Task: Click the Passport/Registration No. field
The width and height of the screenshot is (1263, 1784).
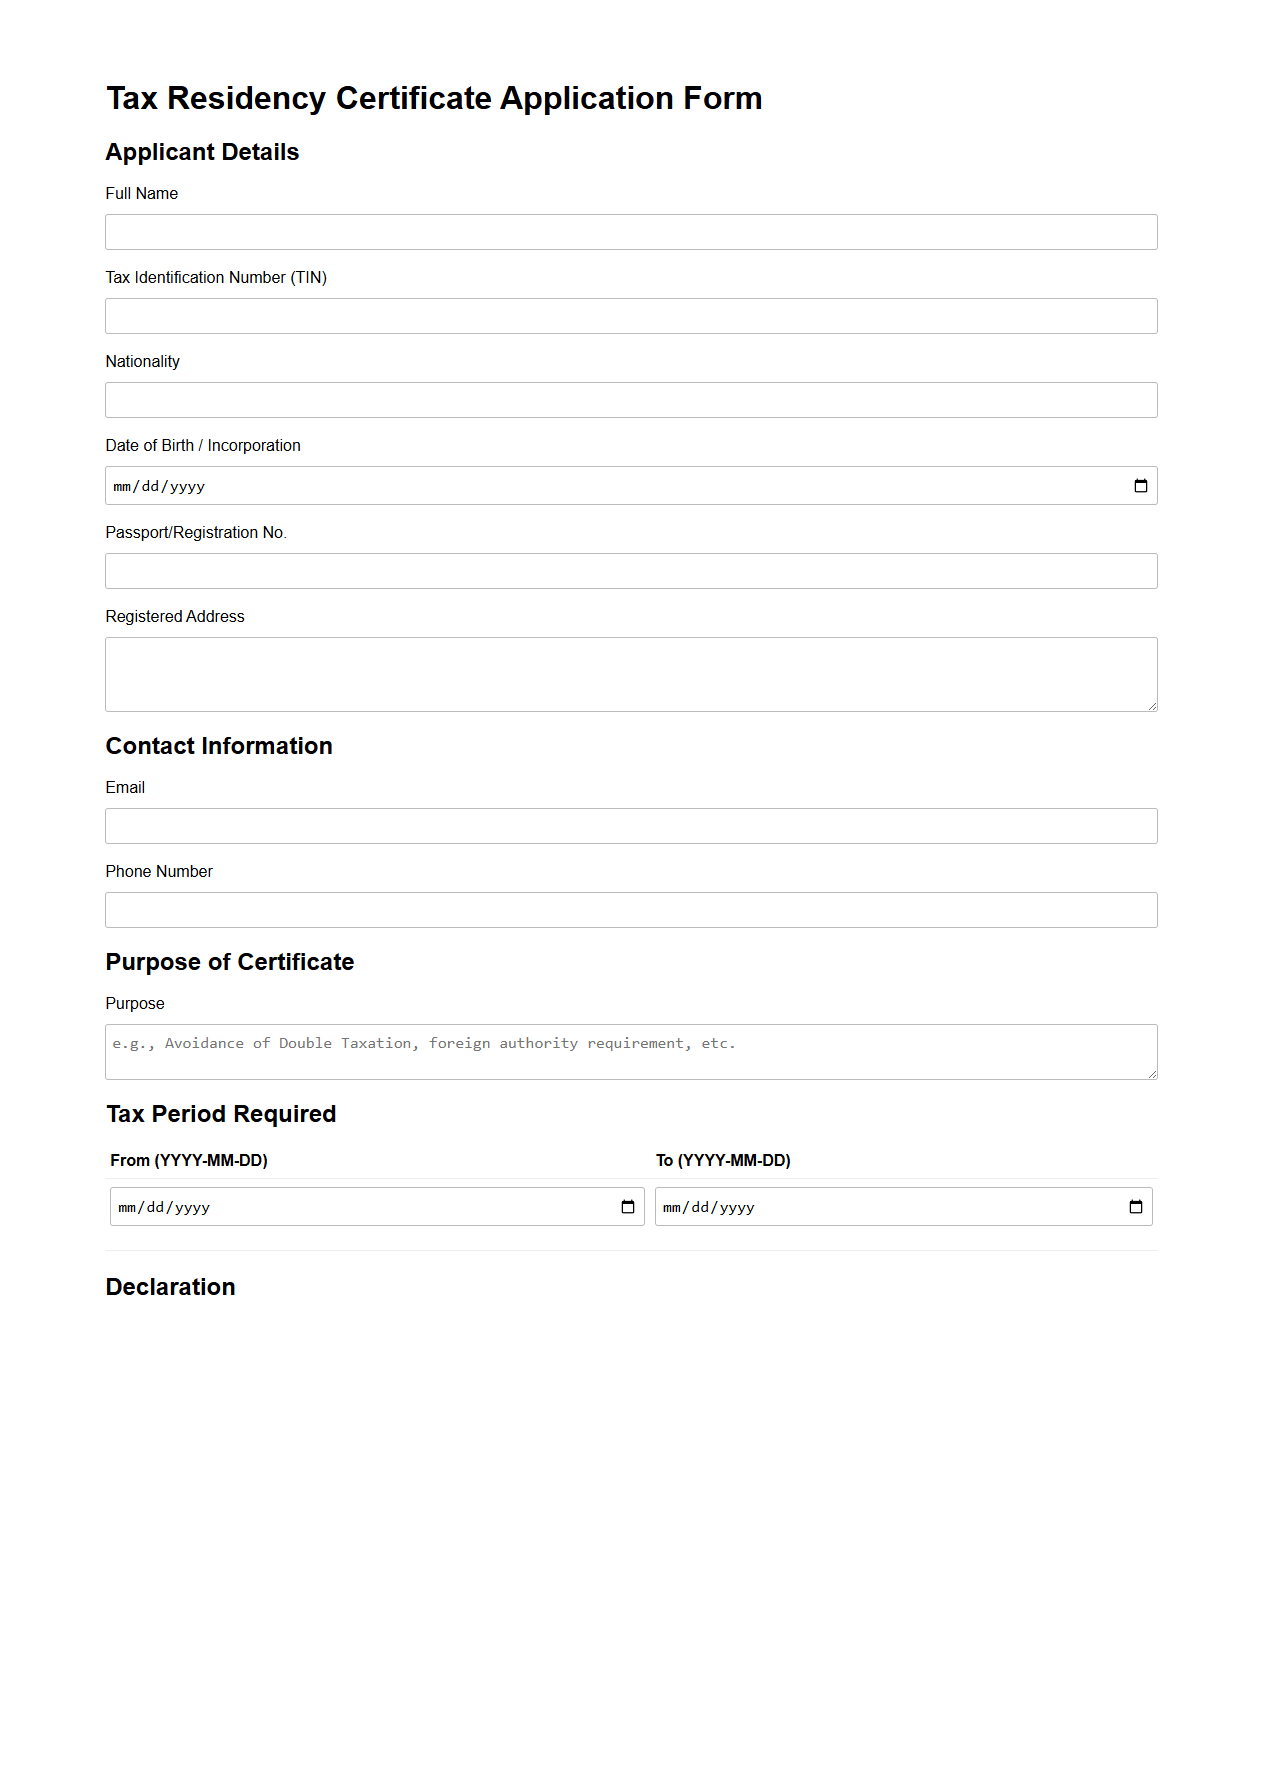Action: [631, 571]
